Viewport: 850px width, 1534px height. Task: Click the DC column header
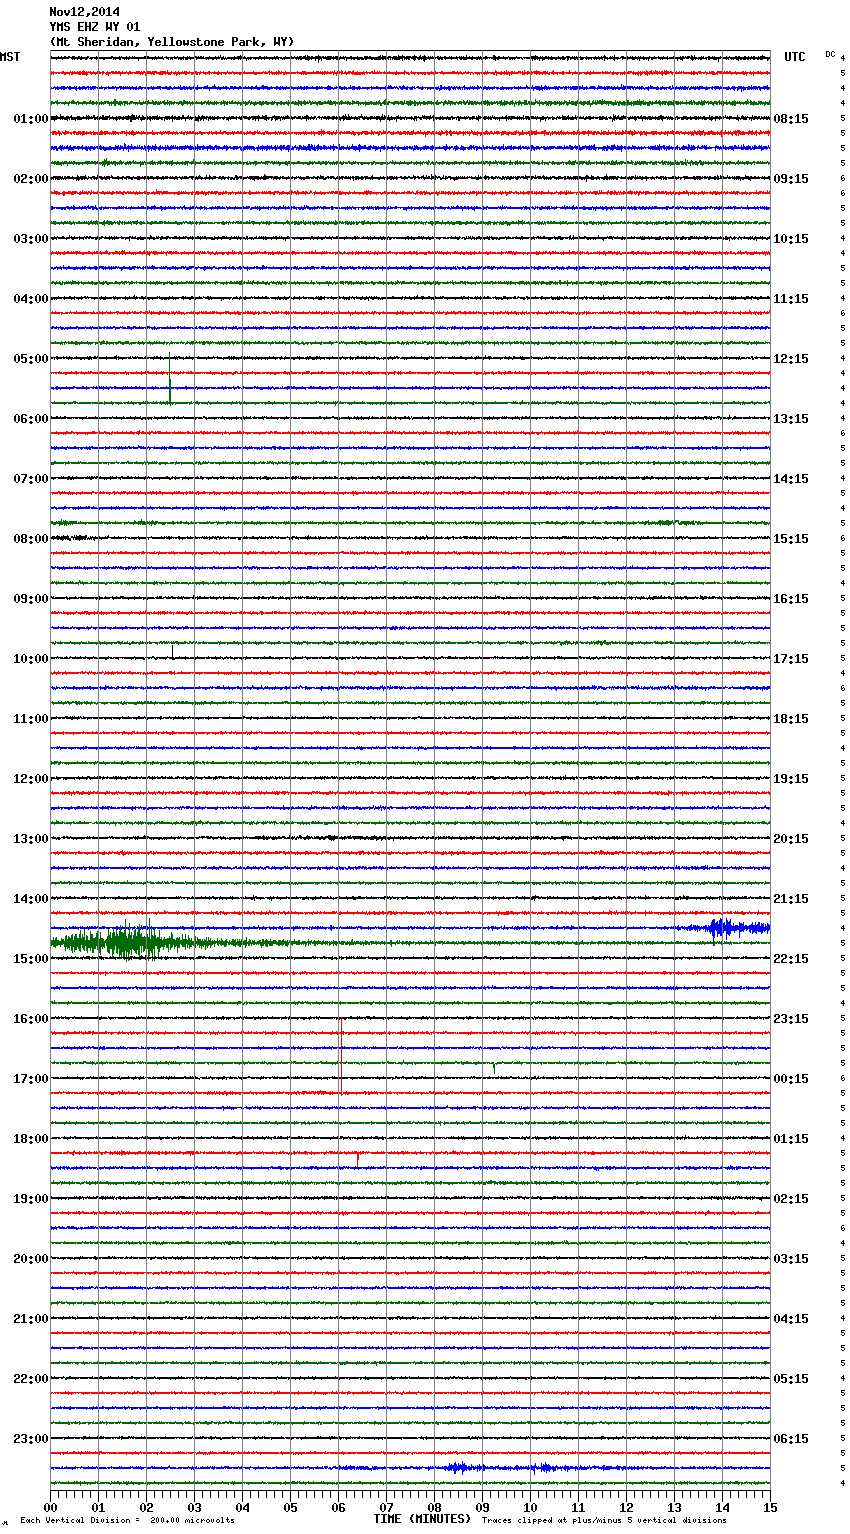click(x=830, y=54)
